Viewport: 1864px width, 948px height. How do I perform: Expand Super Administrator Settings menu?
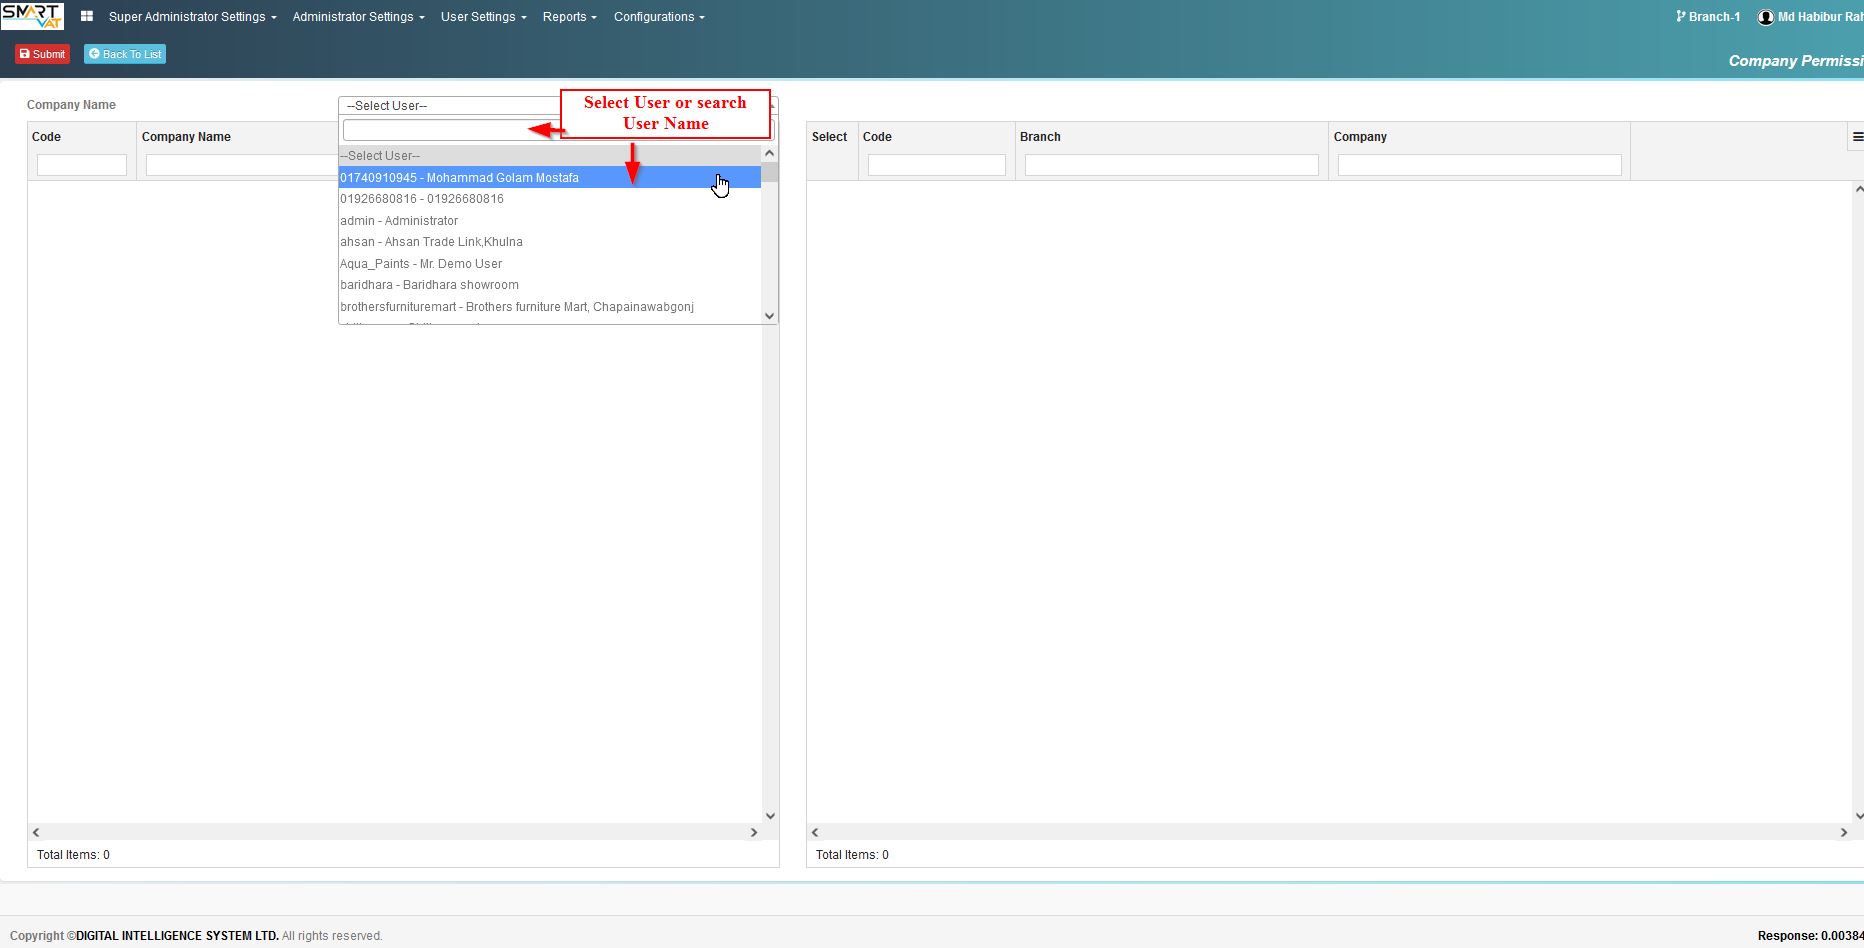192,17
